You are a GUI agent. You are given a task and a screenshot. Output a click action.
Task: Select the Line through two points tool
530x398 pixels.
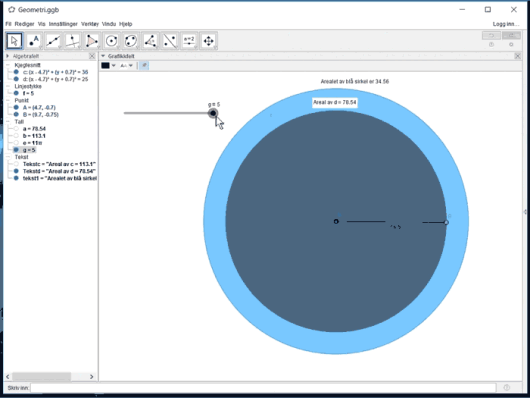53,41
